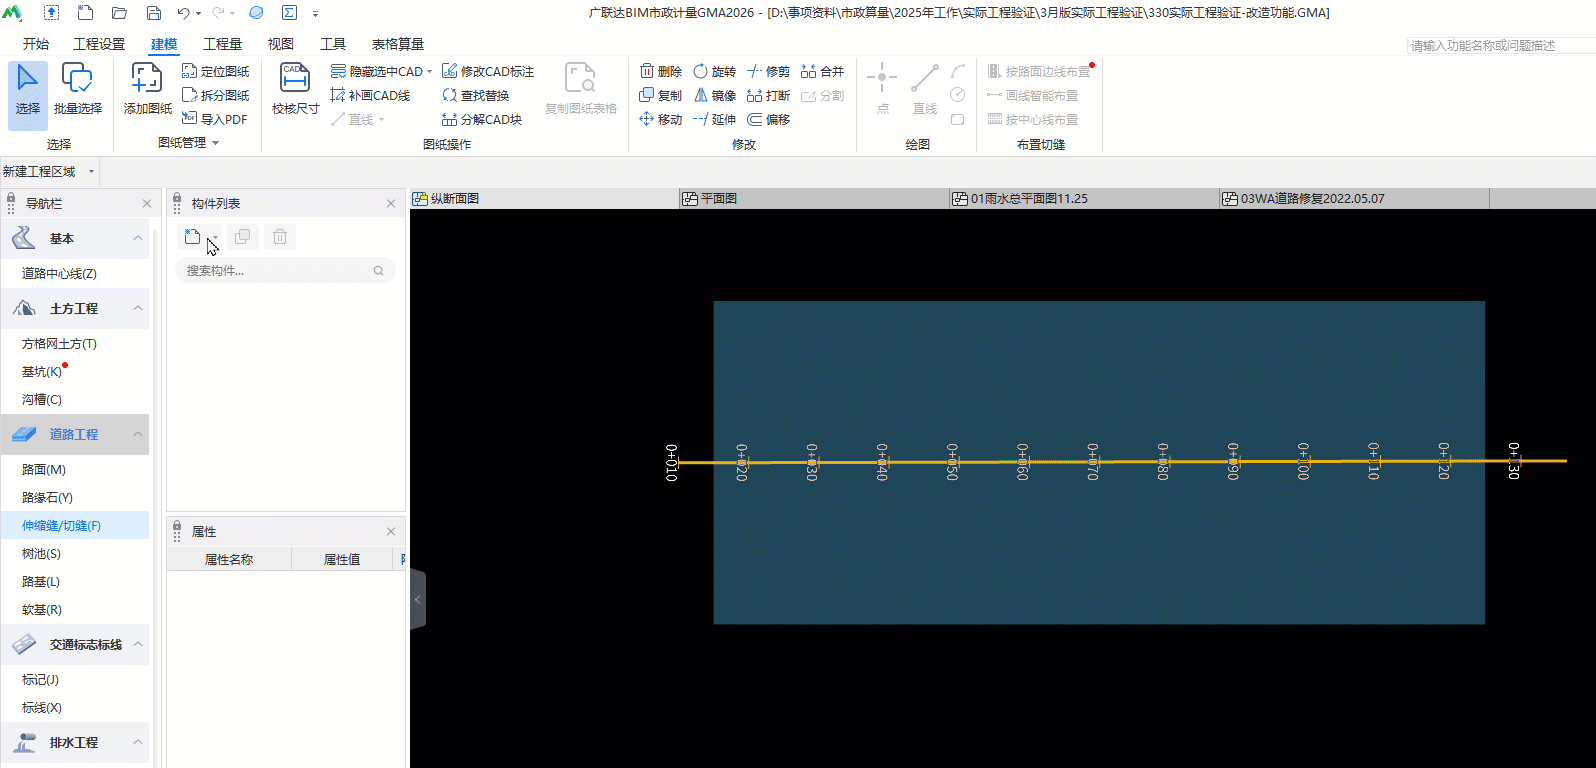
Task: Click the 修剪 trim tool
Action: pyautogui.click(x=768, y=71)
